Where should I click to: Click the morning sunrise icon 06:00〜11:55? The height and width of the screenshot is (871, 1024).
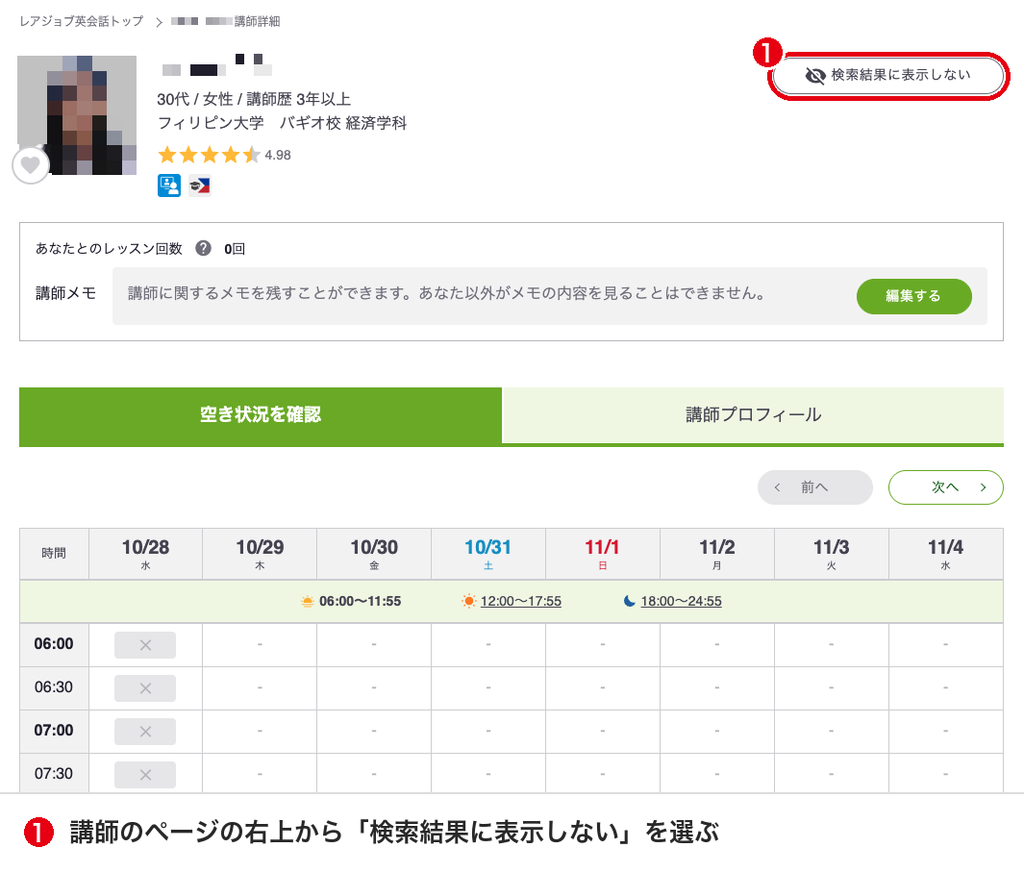pos(307,601)
